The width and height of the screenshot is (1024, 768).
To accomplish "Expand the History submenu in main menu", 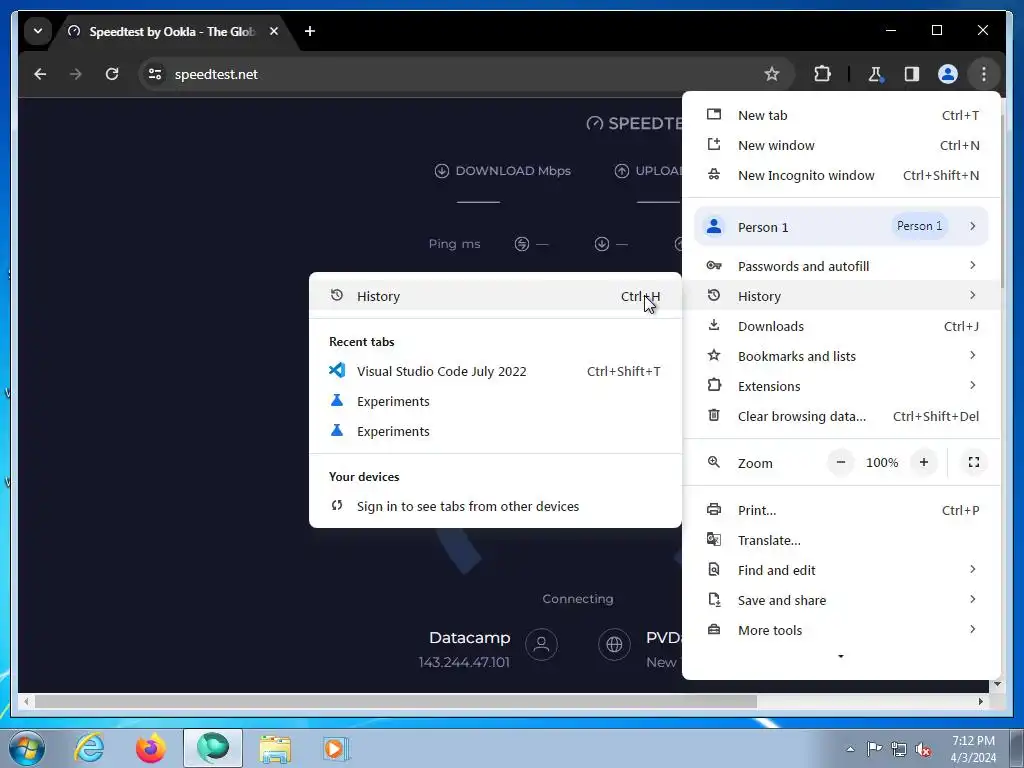I will pos(841,296).
